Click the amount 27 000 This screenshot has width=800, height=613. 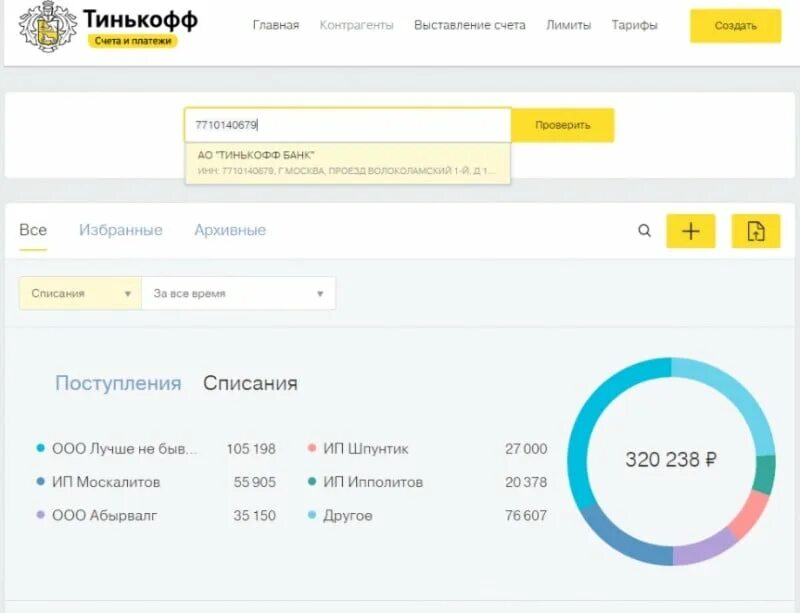pyautogui.click(x=526, y=449)
